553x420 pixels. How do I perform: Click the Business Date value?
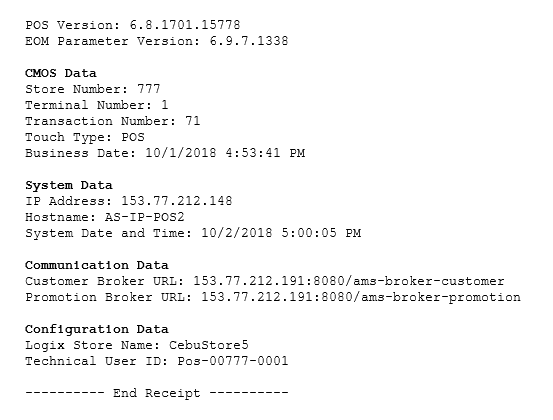[x=225, y=153]
